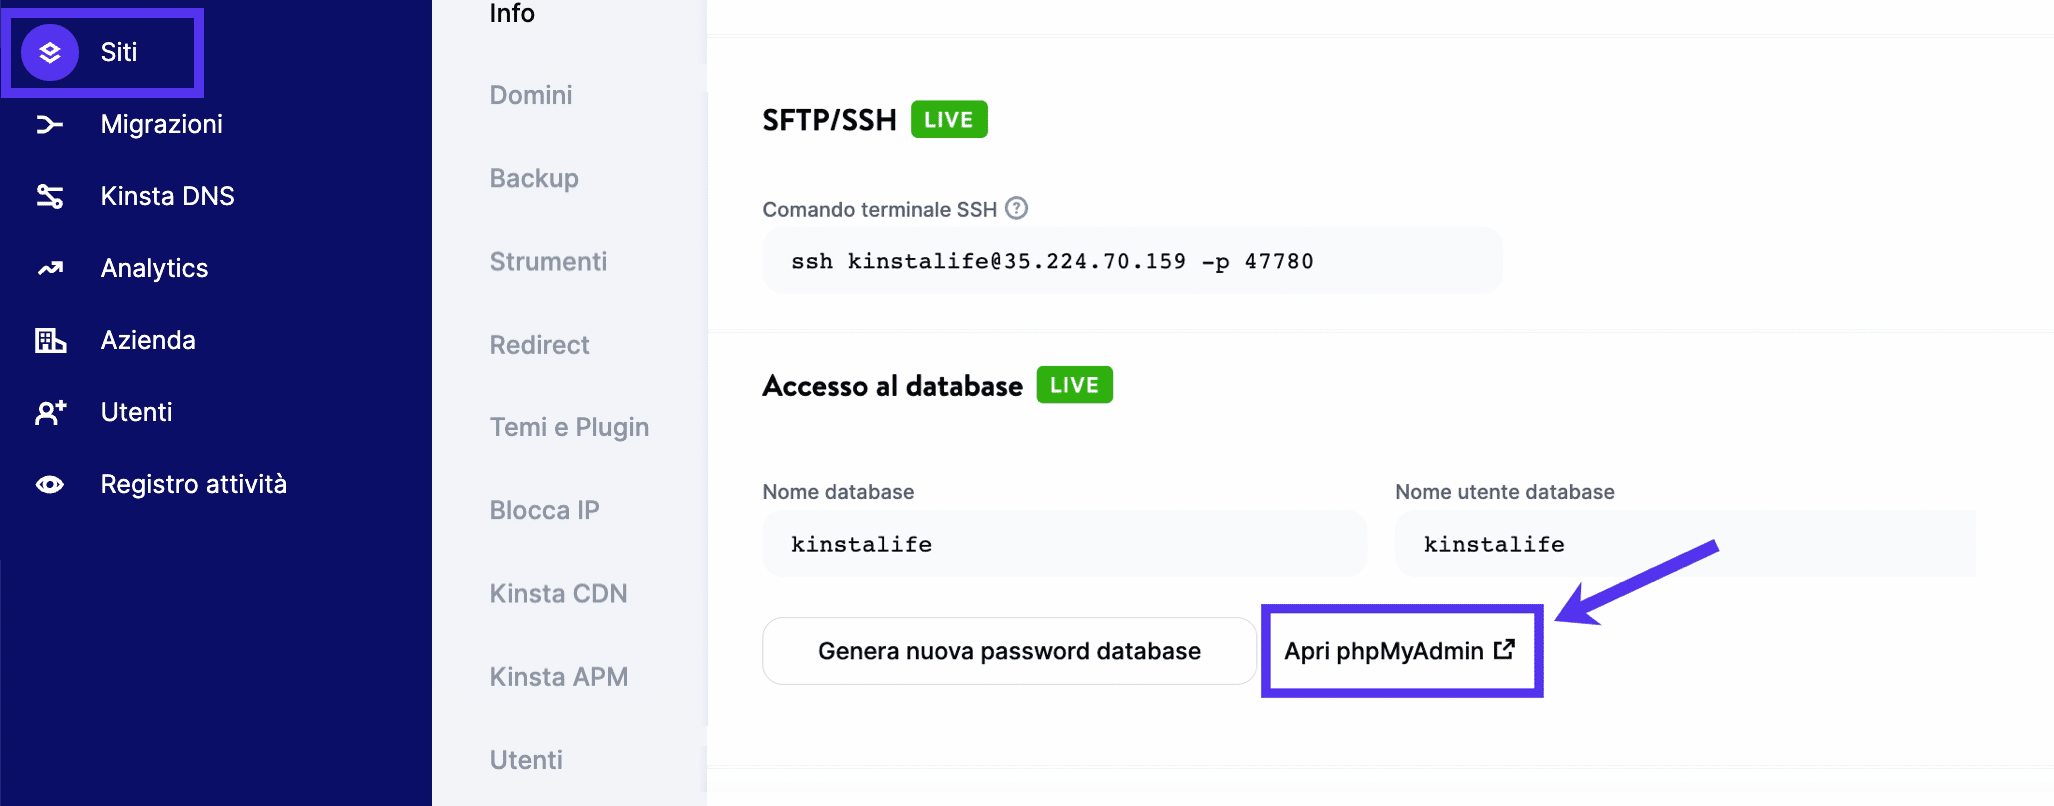The width and height of the screenshot is (2054, 806).
Task: Open Kinsta APM page
Action: tap(558, 677)
